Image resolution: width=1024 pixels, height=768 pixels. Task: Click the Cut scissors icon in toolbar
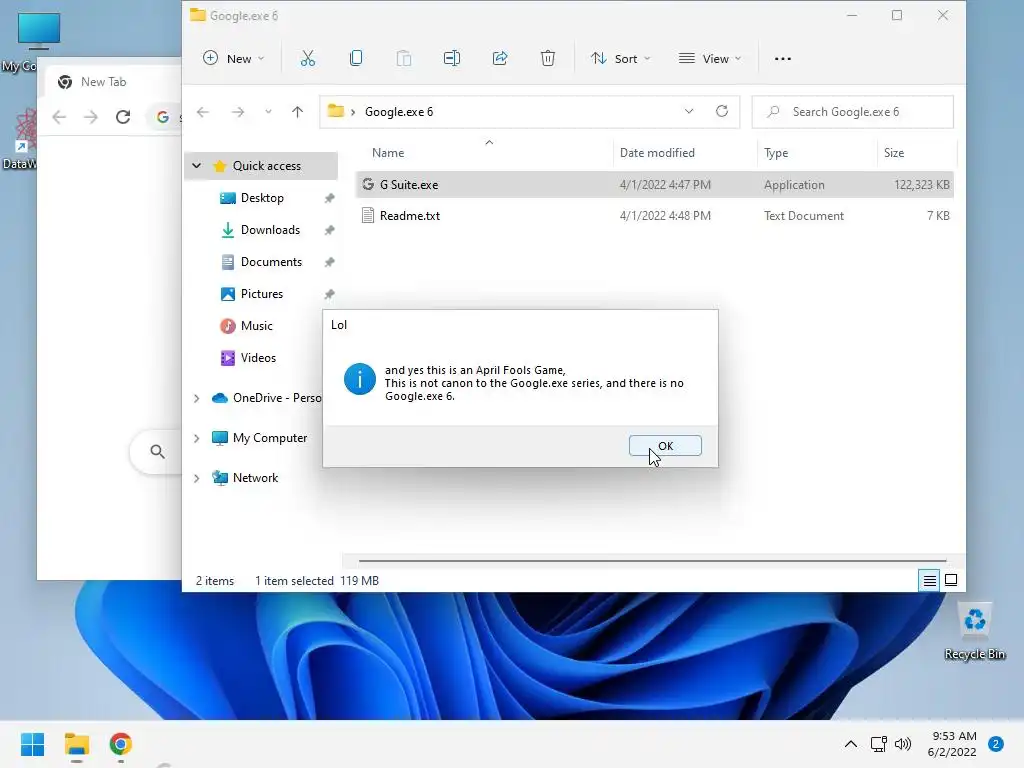(308, 59)
